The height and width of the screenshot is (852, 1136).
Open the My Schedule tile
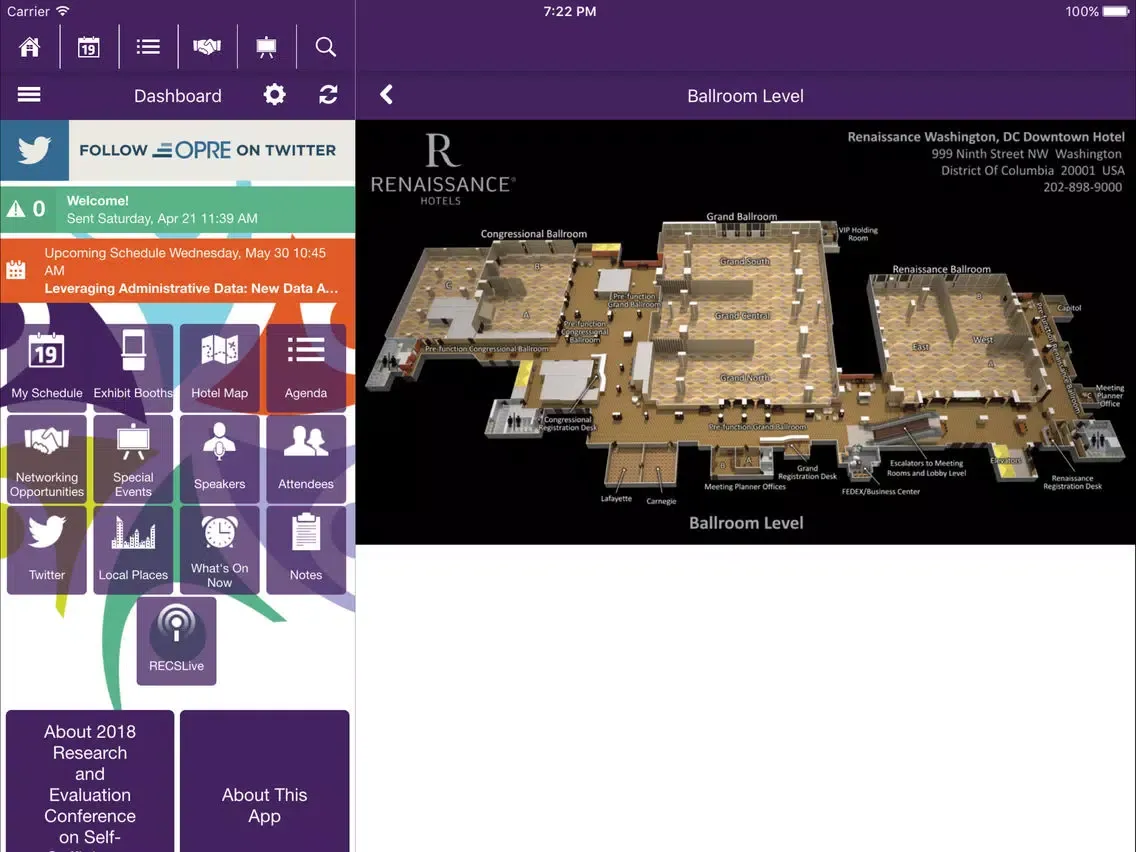tap(47, 367)
